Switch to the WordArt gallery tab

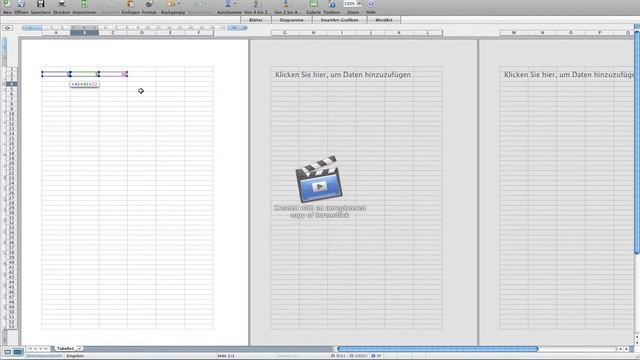[384, 20]
